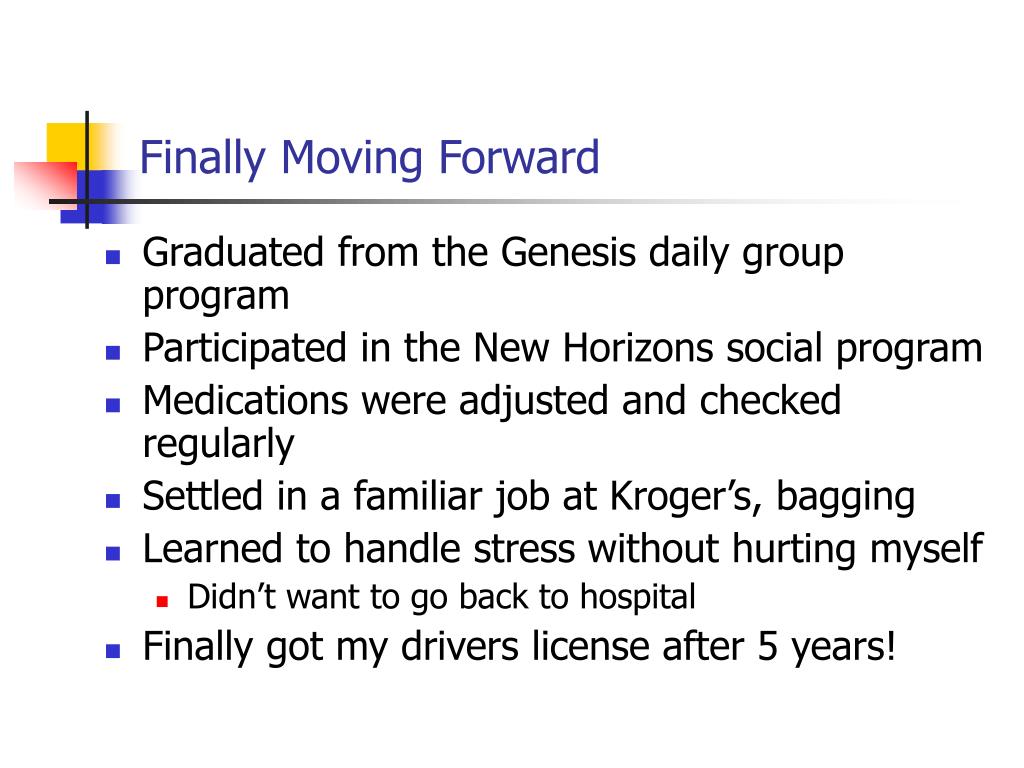Select the bullet marker beside 'Participated in the New Horizons'
Viewport: 1024px width, 768px height.
tap(113, 353)
